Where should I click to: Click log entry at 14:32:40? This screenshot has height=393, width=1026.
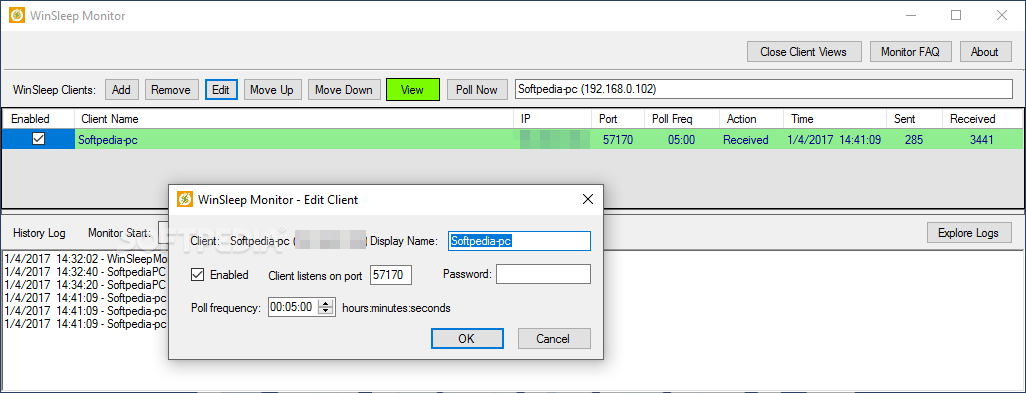click(x=86, y=271)
